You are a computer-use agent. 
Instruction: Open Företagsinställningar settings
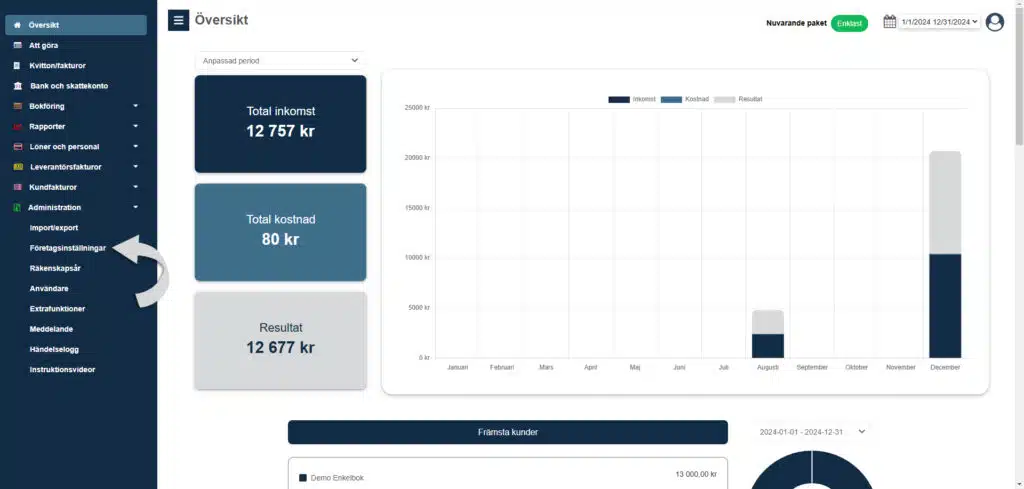[x=68, y=248]
